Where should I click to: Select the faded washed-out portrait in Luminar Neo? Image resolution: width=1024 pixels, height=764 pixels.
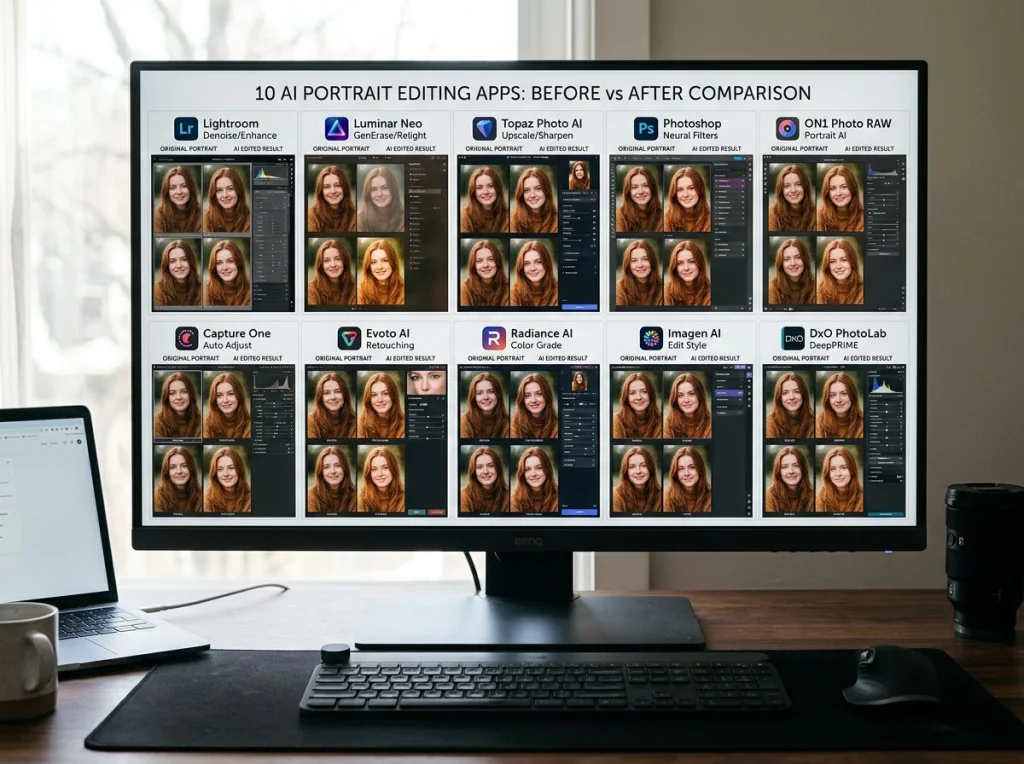point(380,198)
